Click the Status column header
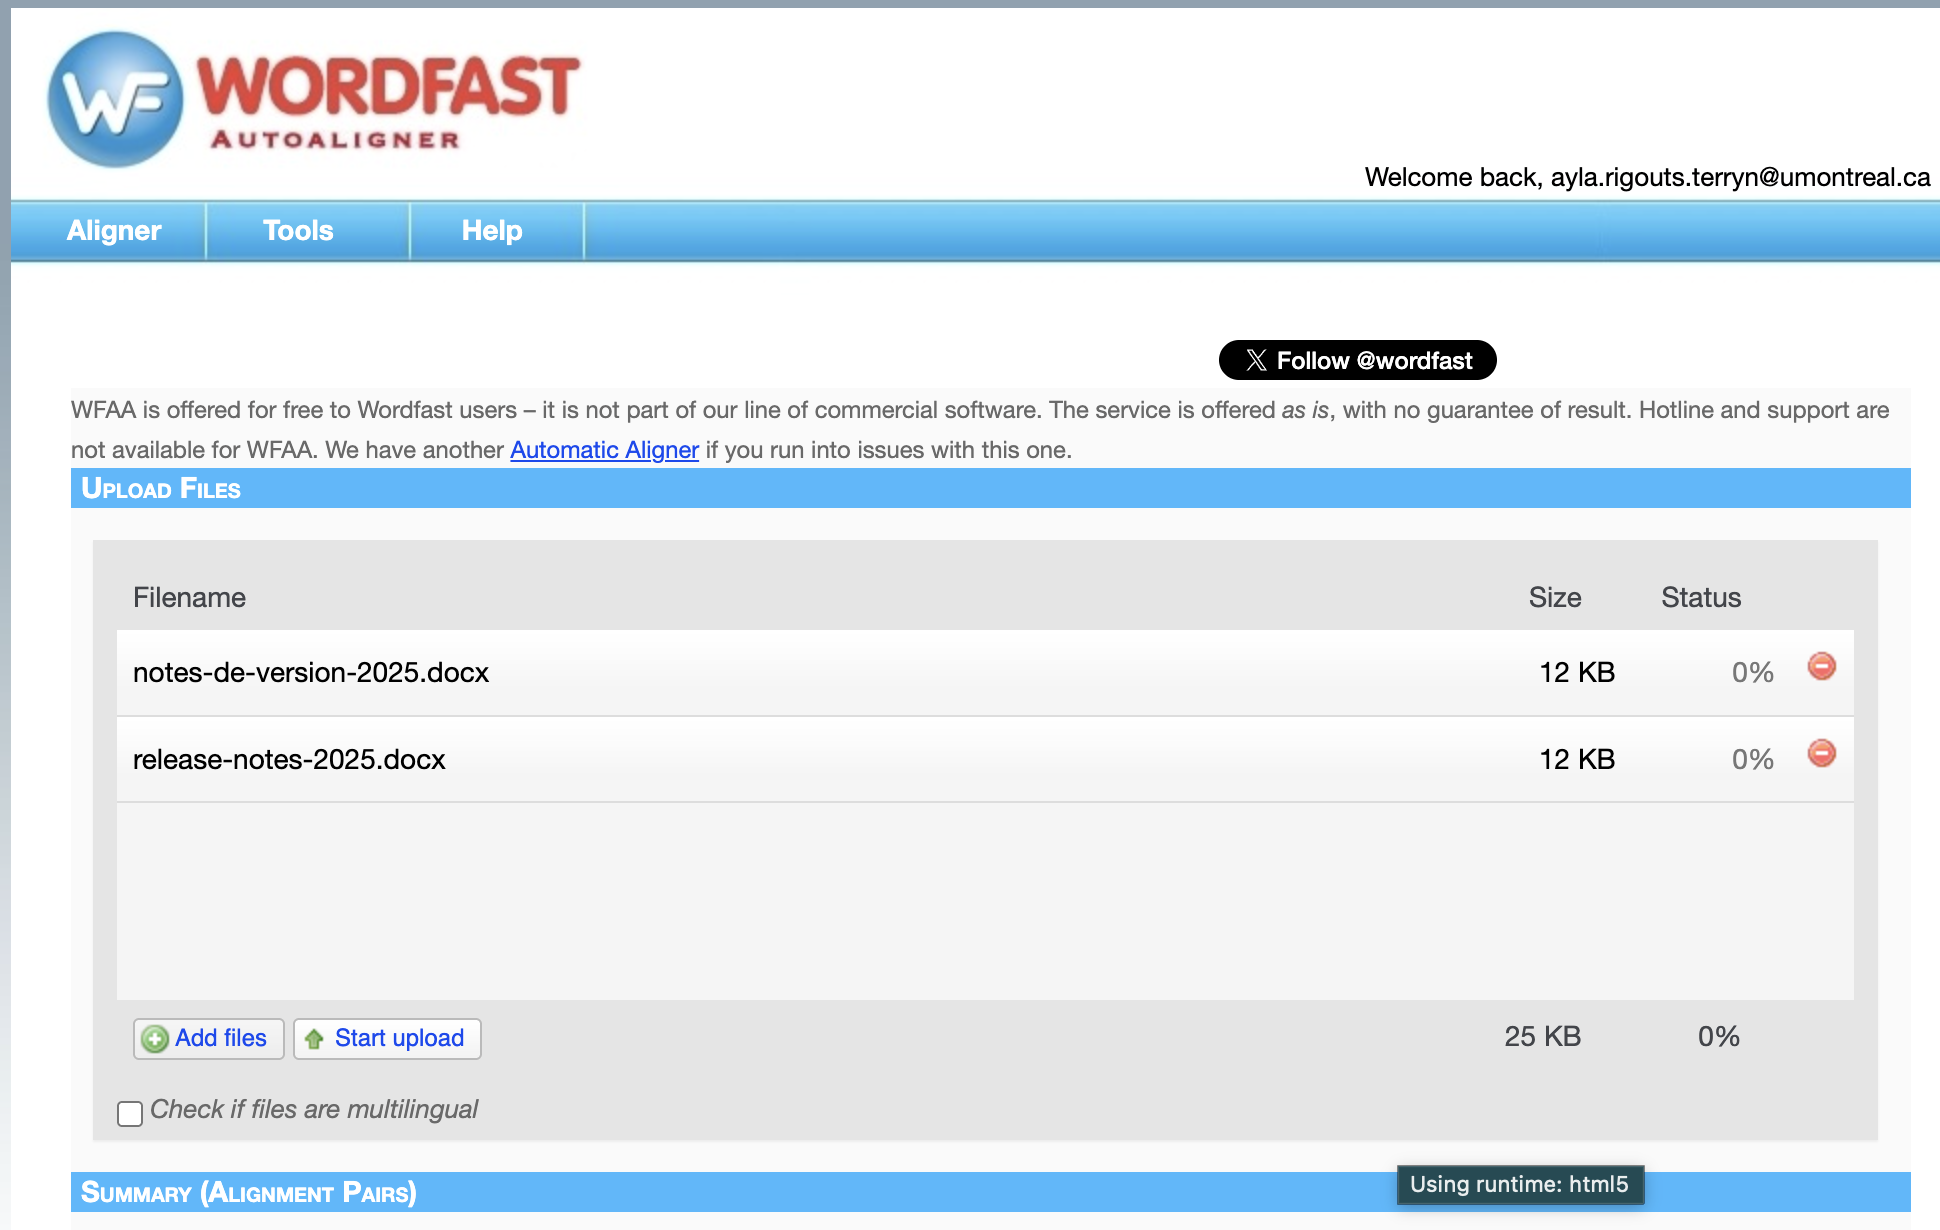This screenshot has height=1230, width=1940. tap(1701, 597)
